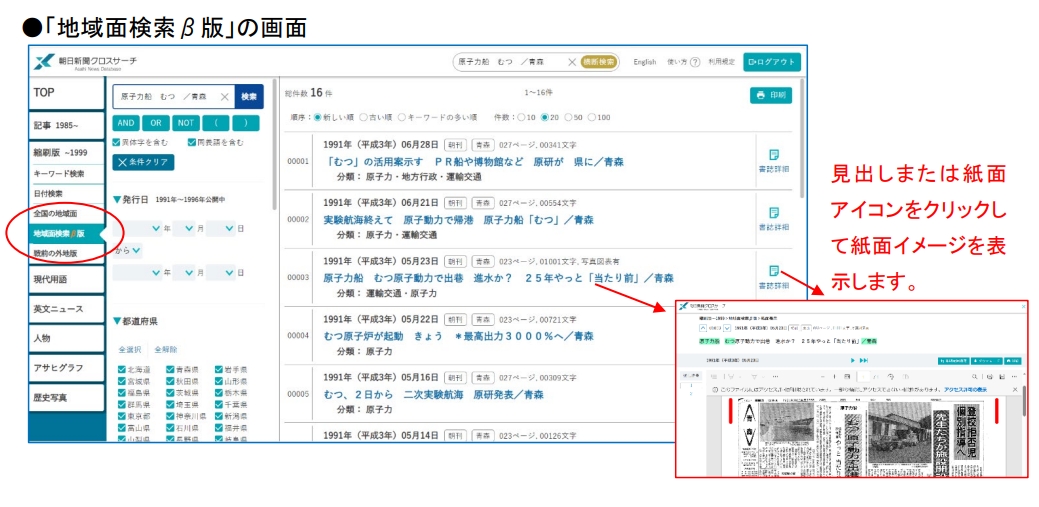Open 書誌詳細 icon for result 00001

point(773,154)
